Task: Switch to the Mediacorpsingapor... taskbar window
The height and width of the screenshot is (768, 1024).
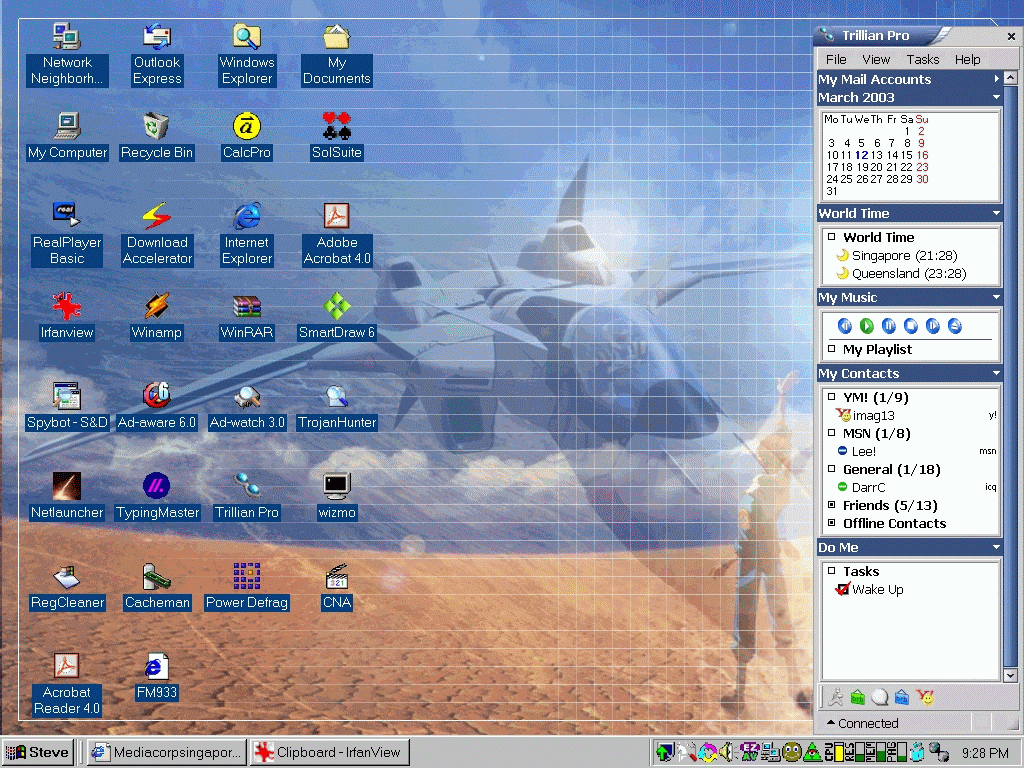Action: (167, 752)
